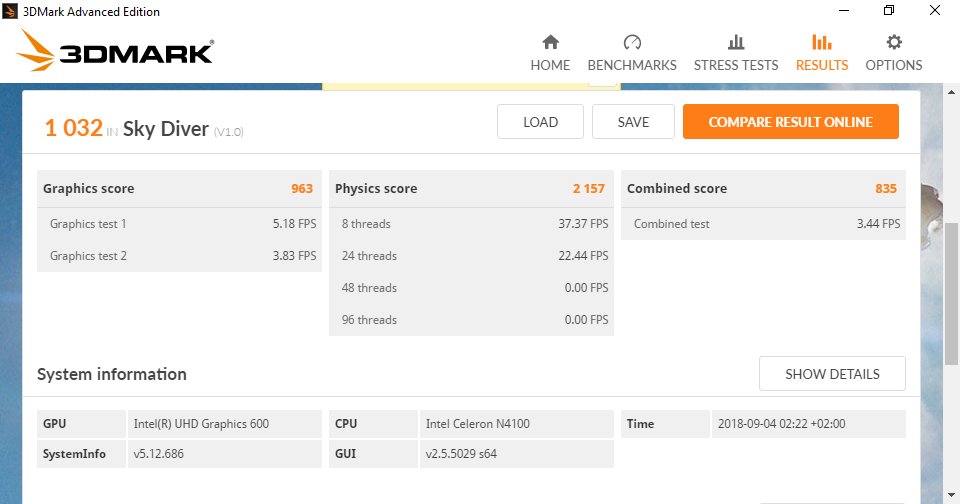Switch to the HOME tab label
The width and height of the screenshot is (960, 504).
coord(550,65)
